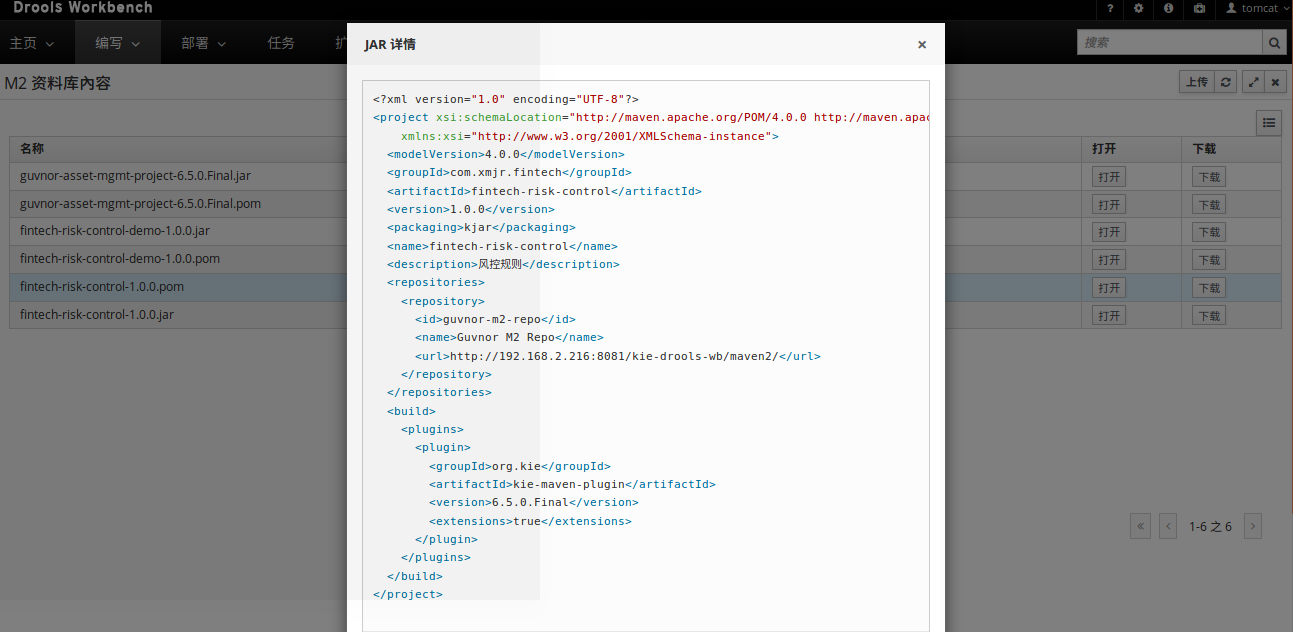Click the description 风控规则 line
This screenshot has width=1293, height=632.
click(x=503, y=264)
